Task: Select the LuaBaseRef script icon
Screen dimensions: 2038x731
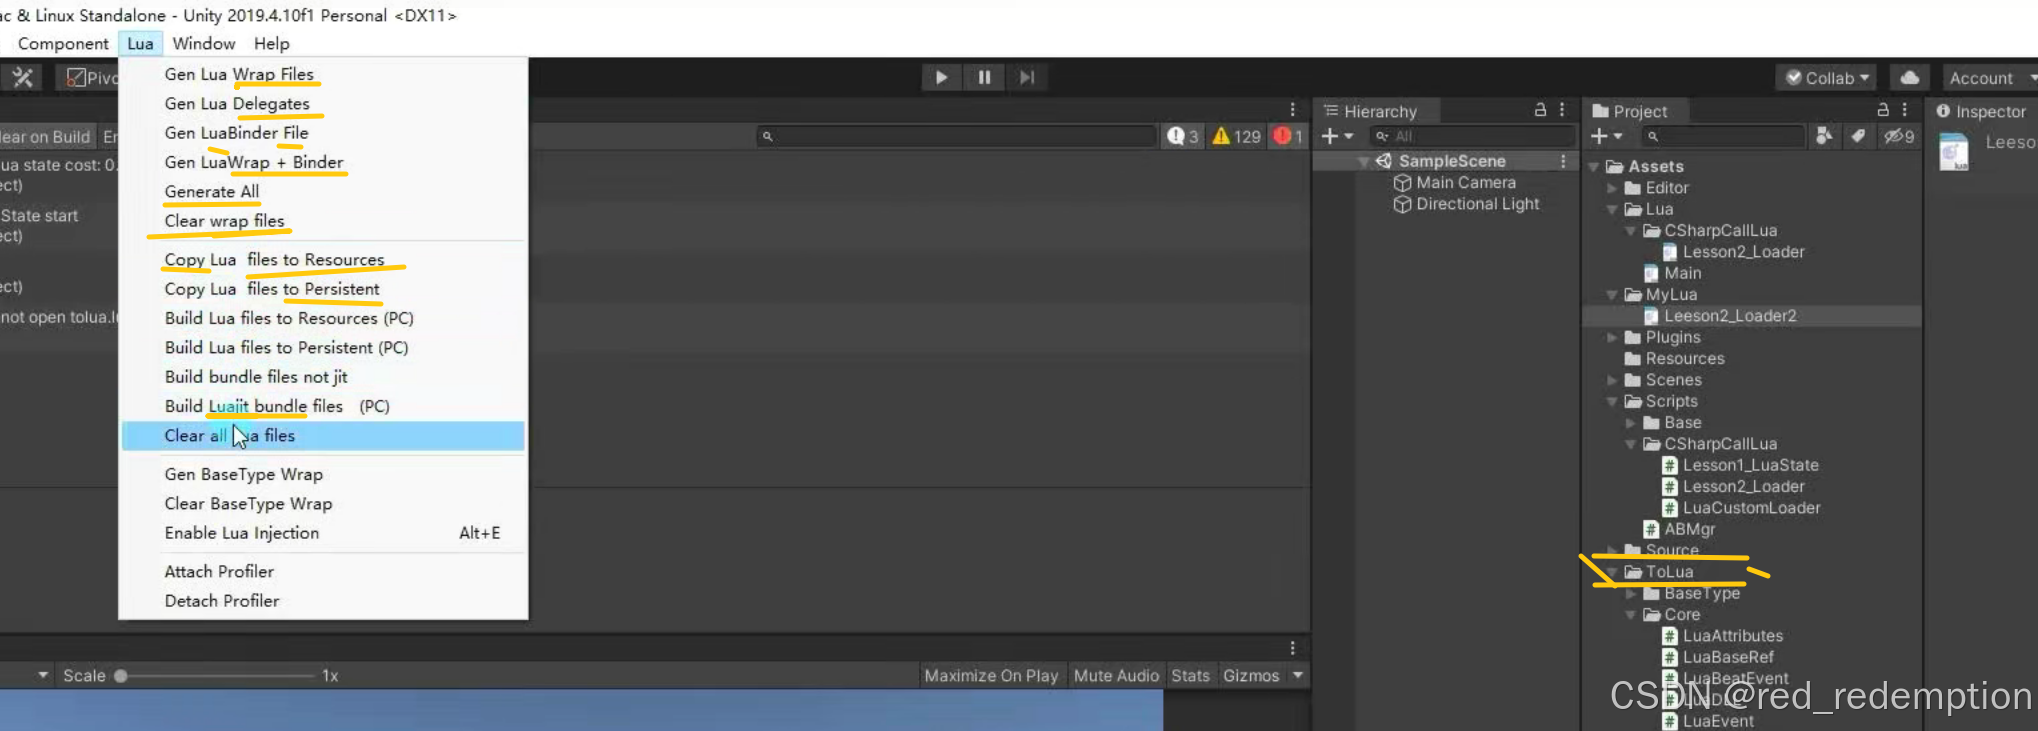Action: coord(1670,657)
